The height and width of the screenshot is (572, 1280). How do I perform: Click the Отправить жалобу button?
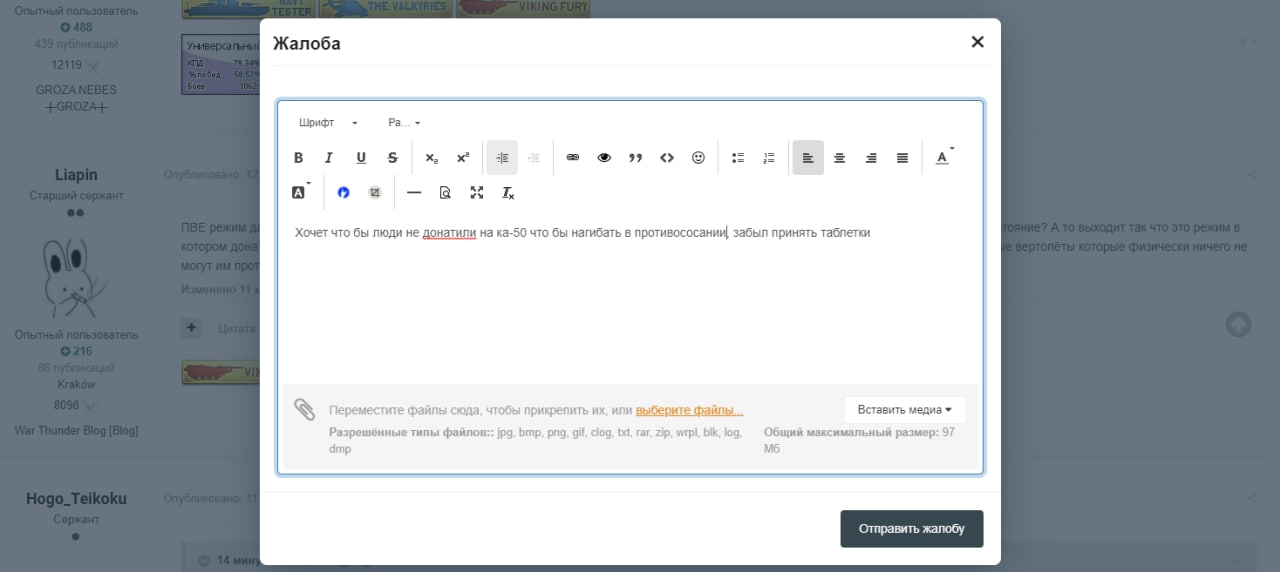(x=912, y=529)
